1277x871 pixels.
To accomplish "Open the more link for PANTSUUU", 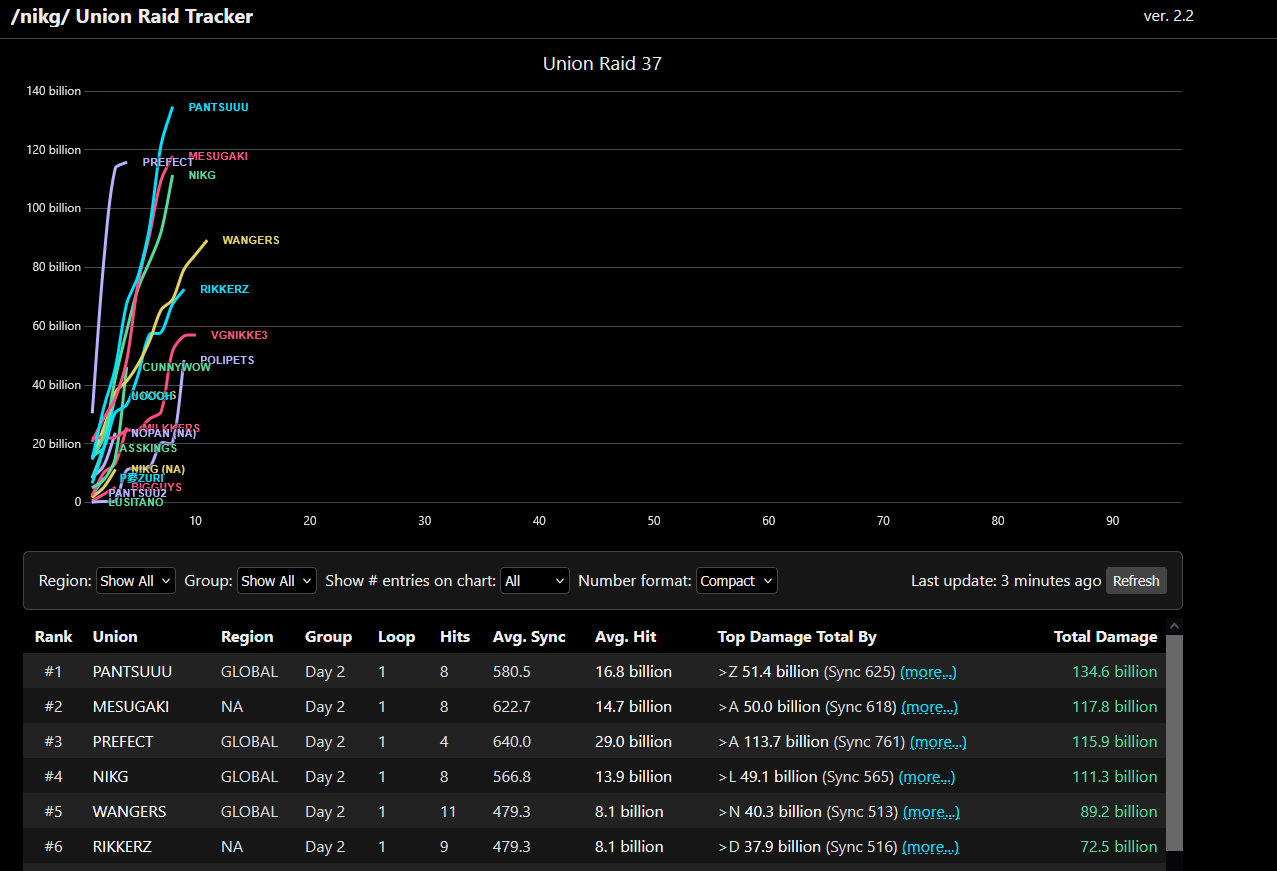I will point(929,672).
